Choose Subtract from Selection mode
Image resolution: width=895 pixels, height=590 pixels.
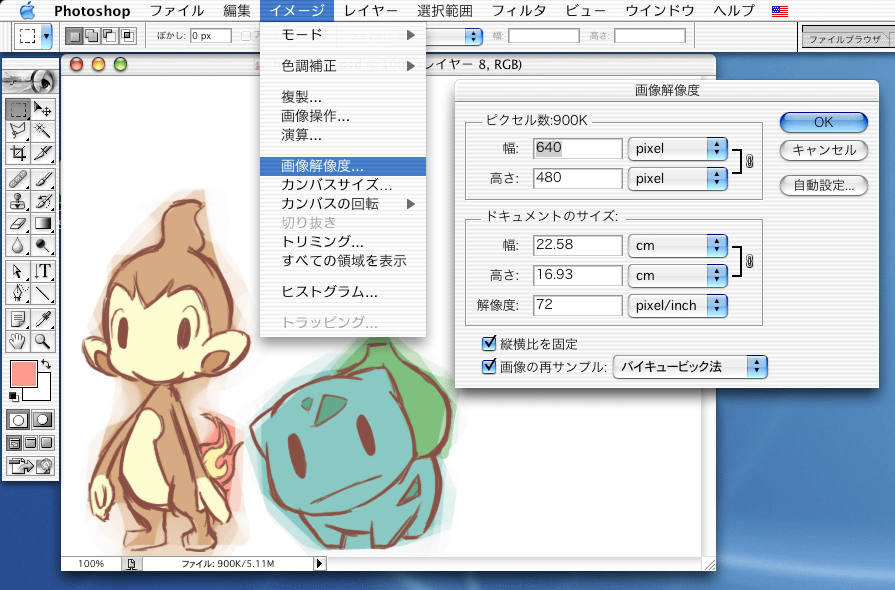(110, 37)
